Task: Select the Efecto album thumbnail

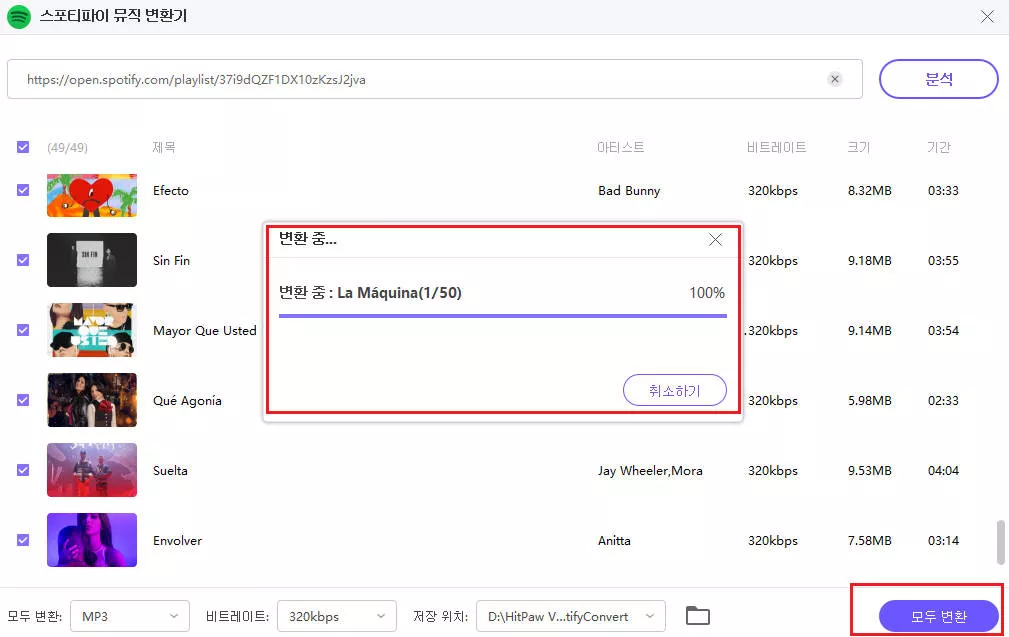Action: tap(92, 195)
